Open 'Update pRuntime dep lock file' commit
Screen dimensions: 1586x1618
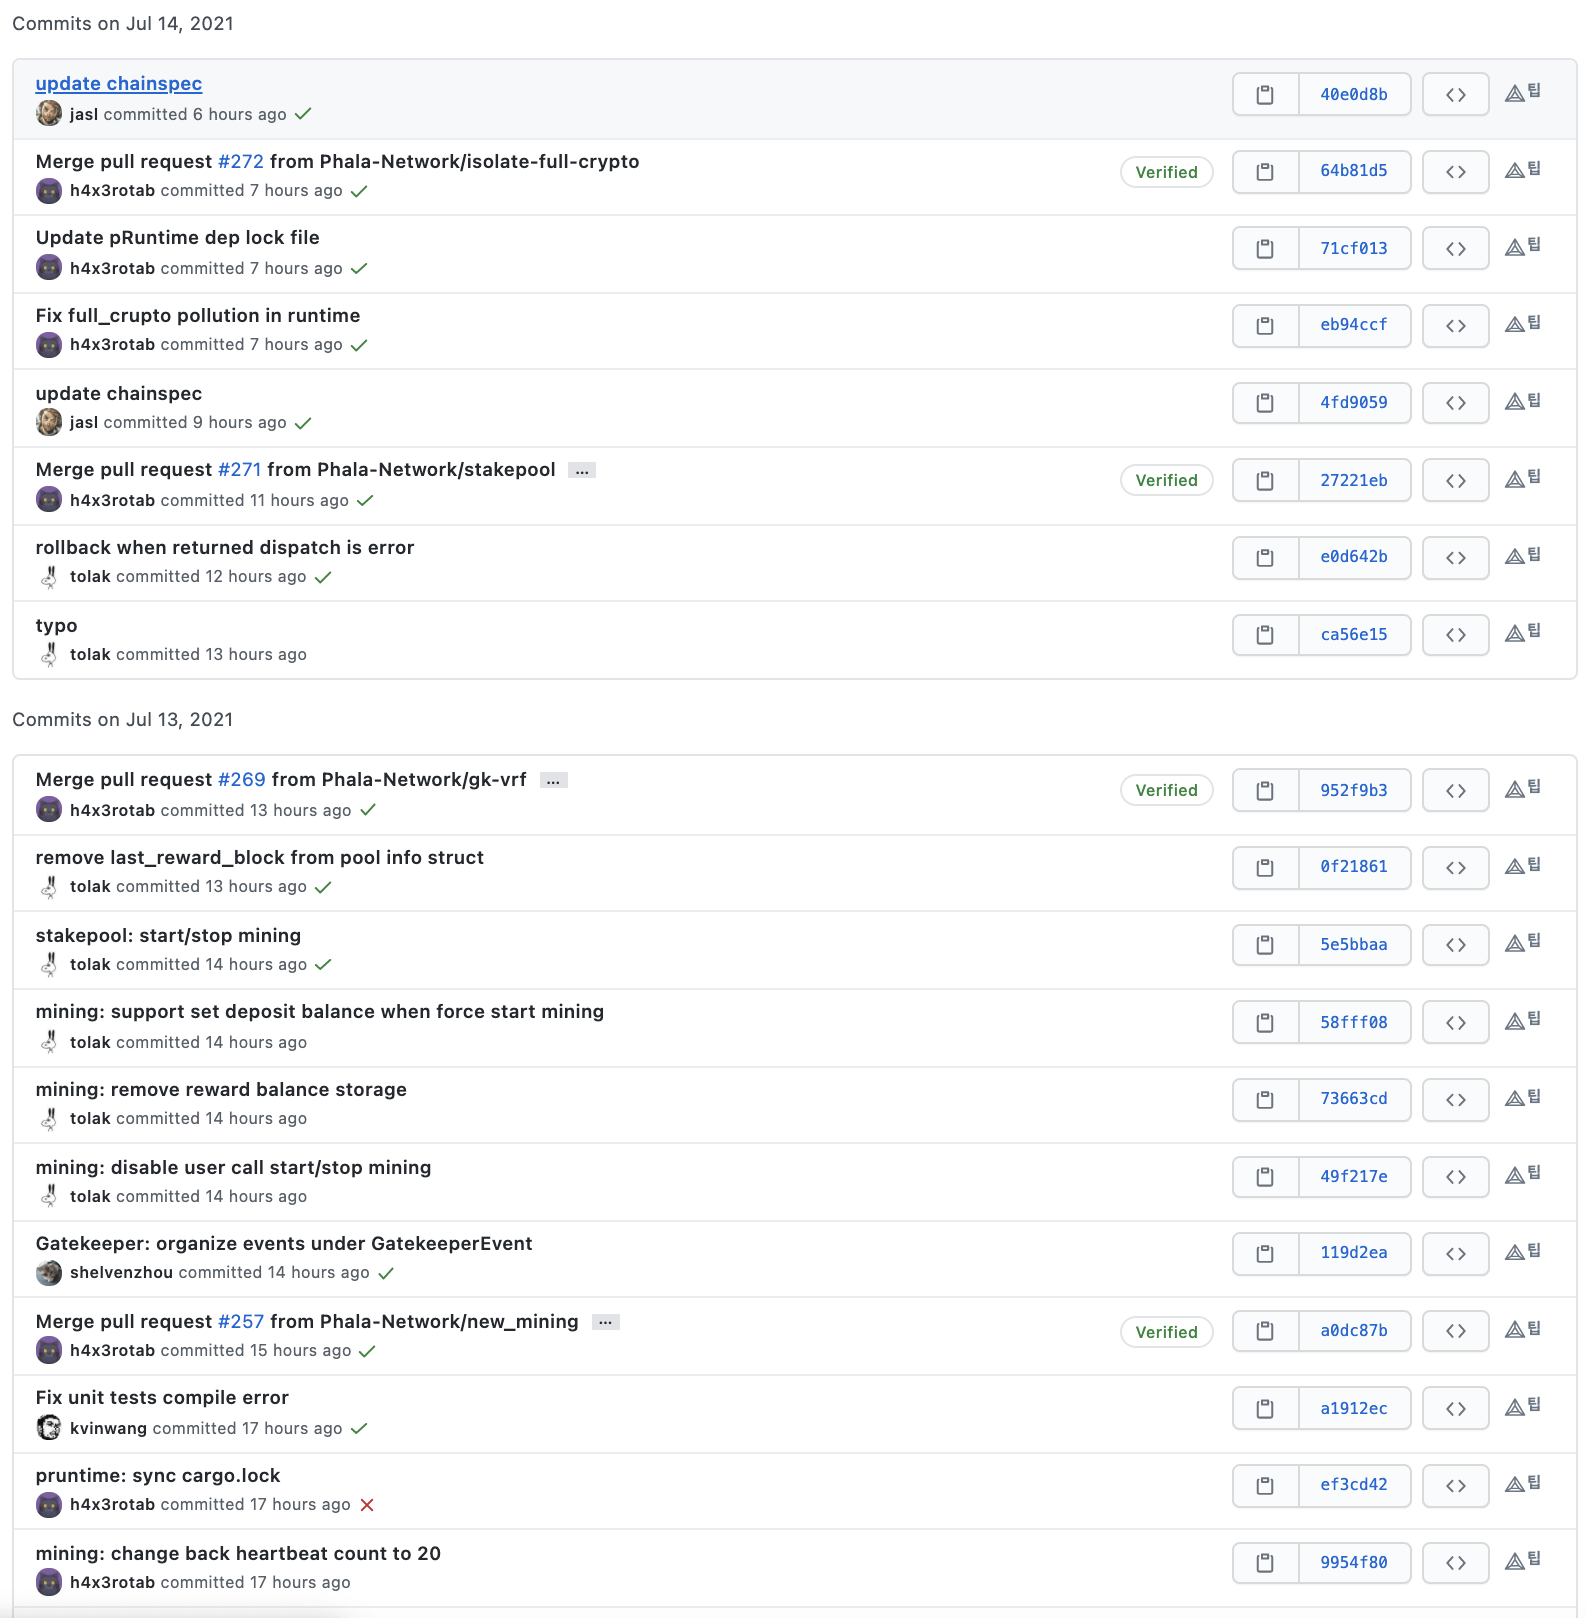(x=178, y=238)
